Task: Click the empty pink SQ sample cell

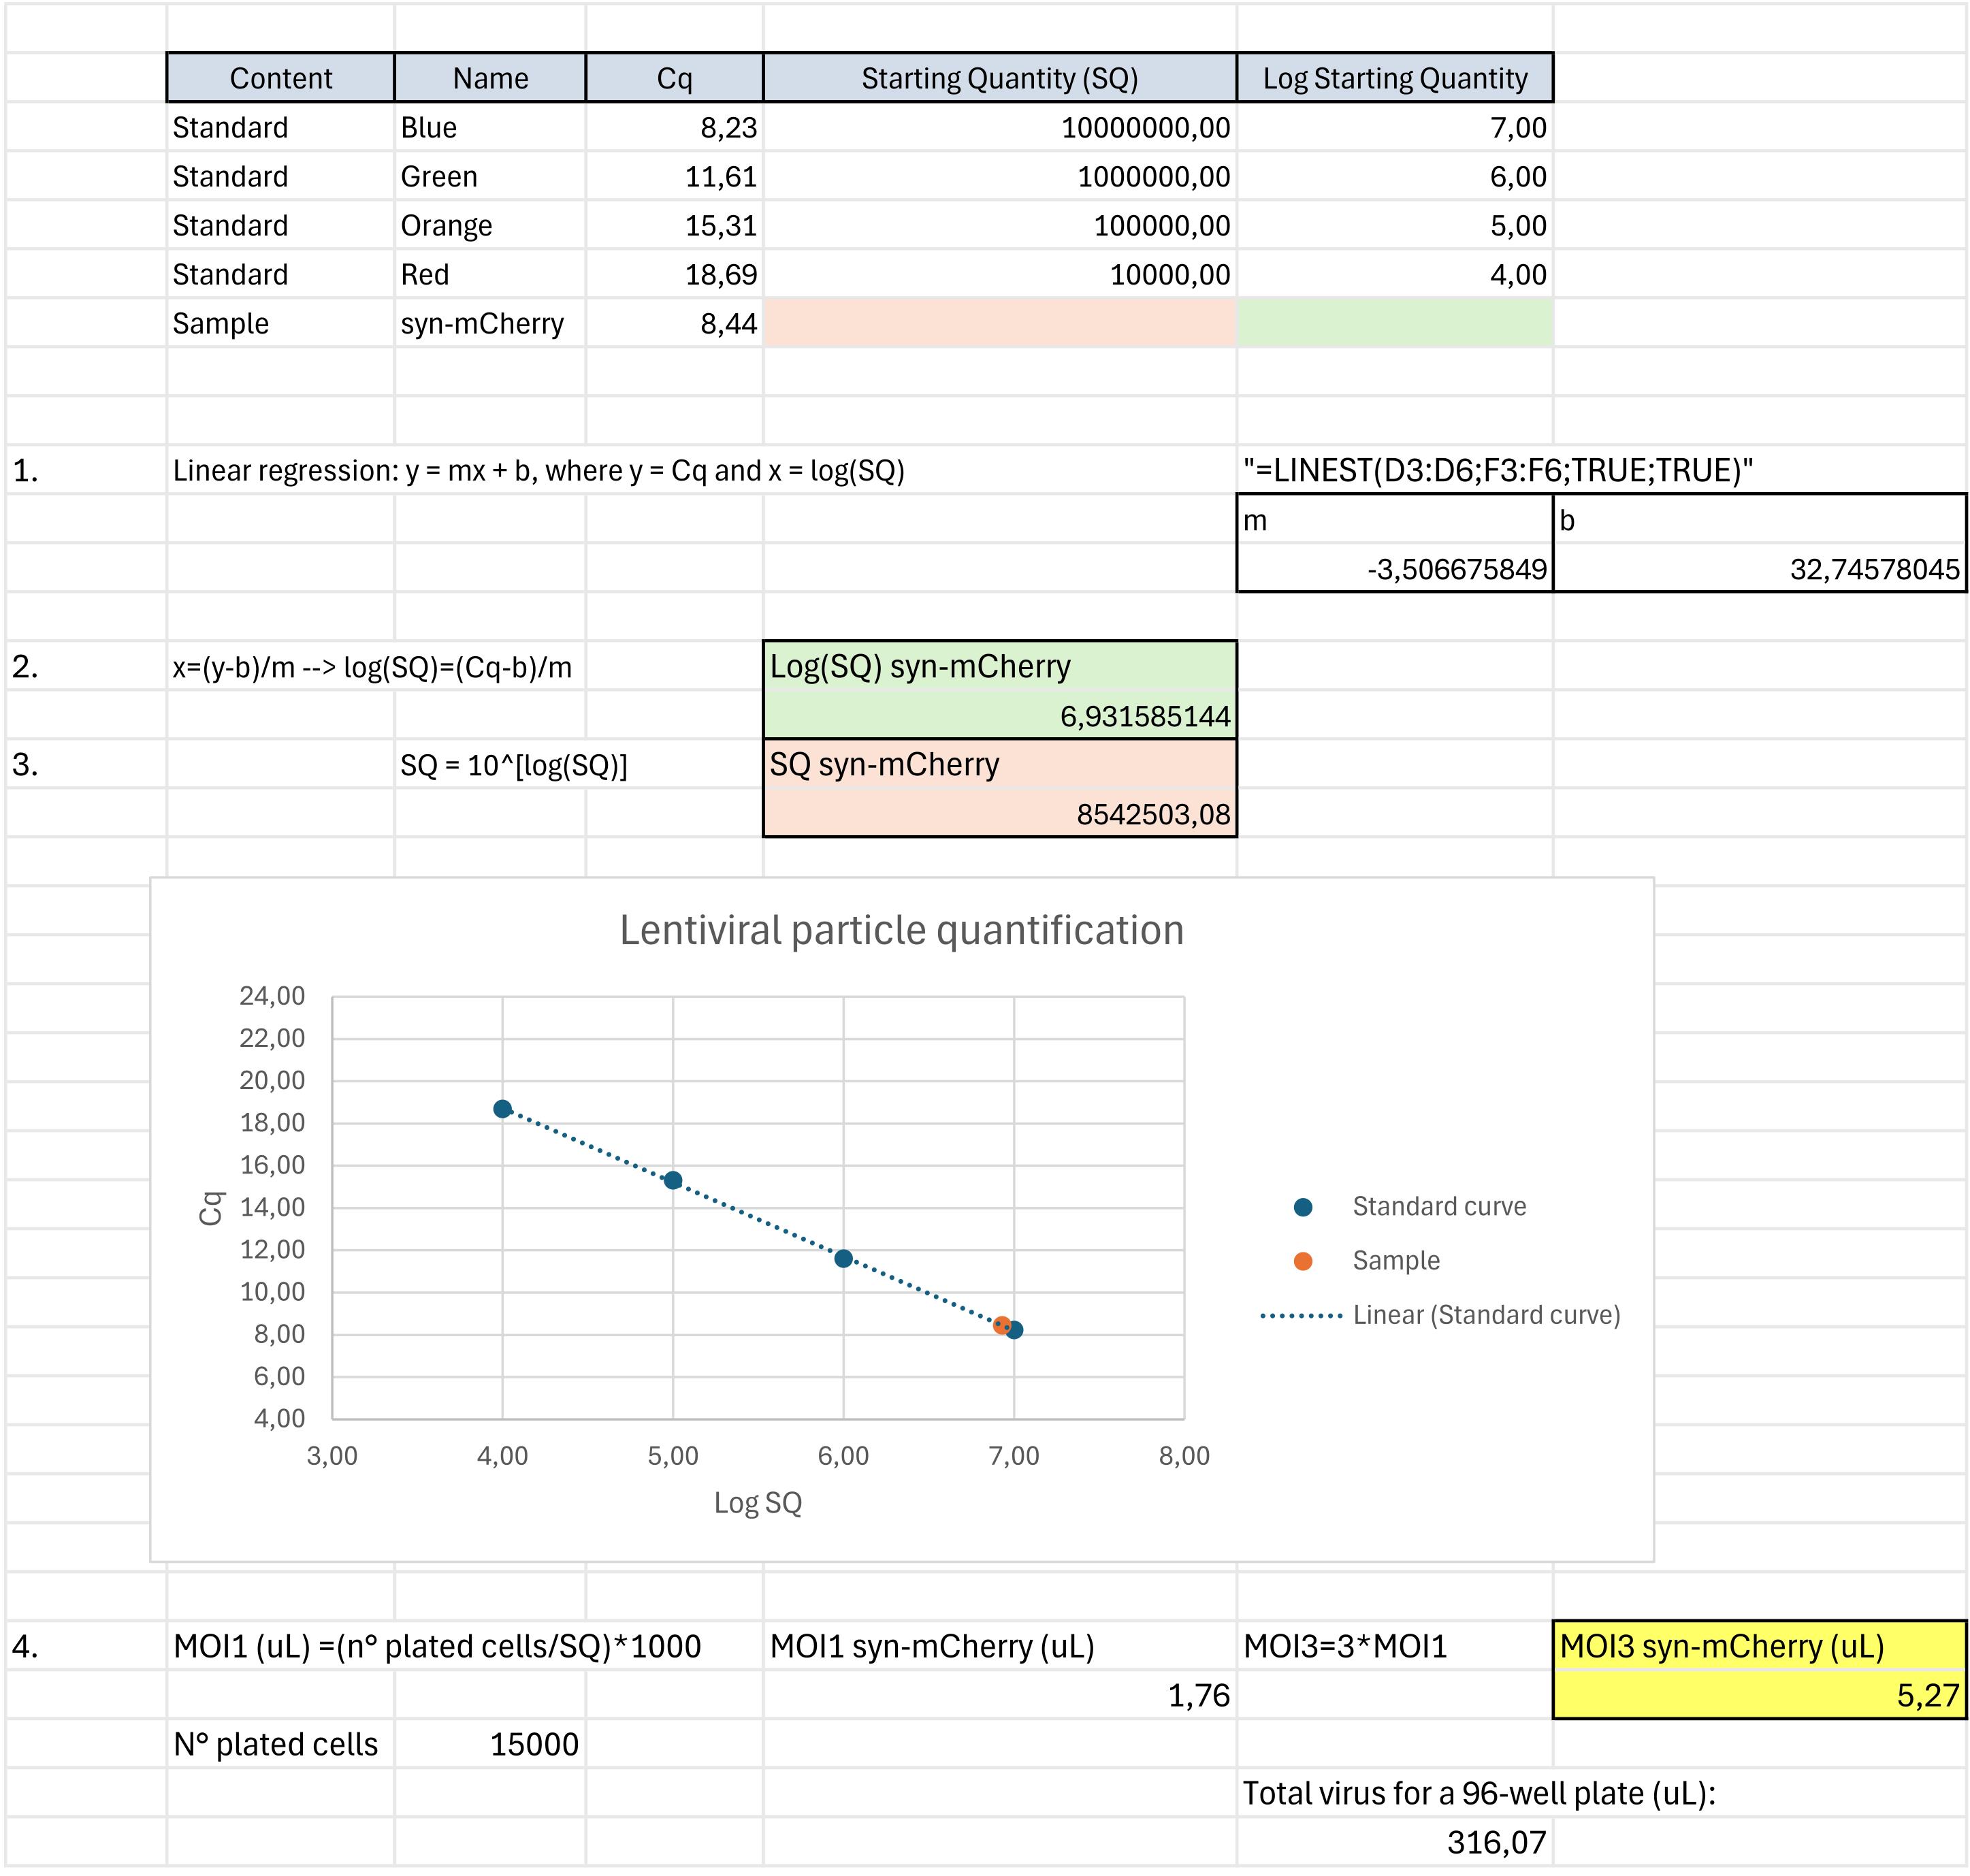Action: point(999,323)
